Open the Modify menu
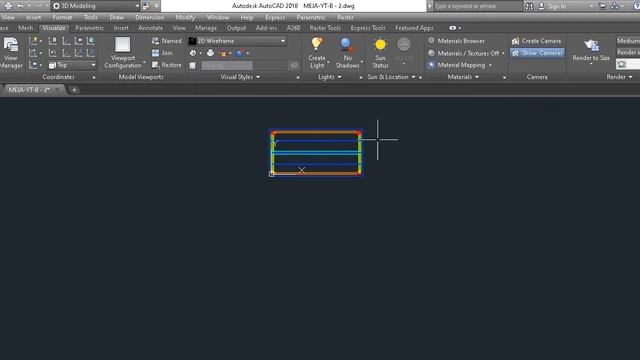This screenshot has height=360, width=640. (x=185, y=18)
